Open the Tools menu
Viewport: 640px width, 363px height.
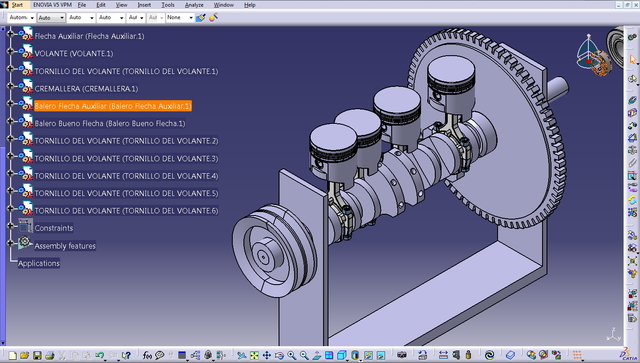(x=168, y=5)
